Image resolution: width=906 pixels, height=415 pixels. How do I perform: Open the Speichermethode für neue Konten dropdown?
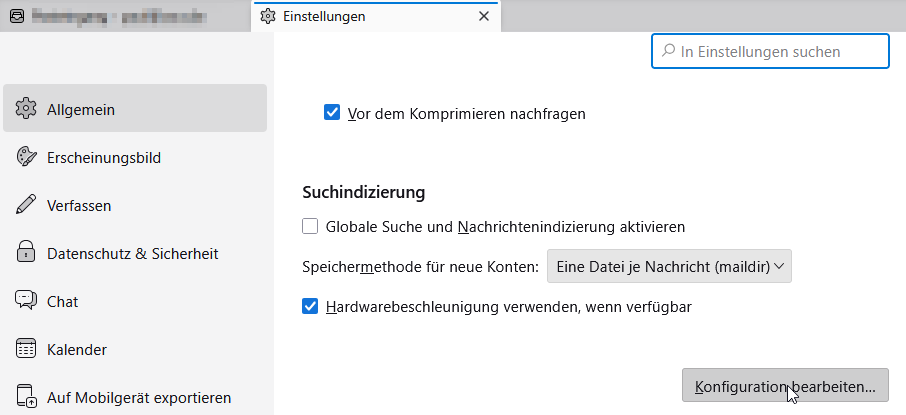tap(669, 266)
